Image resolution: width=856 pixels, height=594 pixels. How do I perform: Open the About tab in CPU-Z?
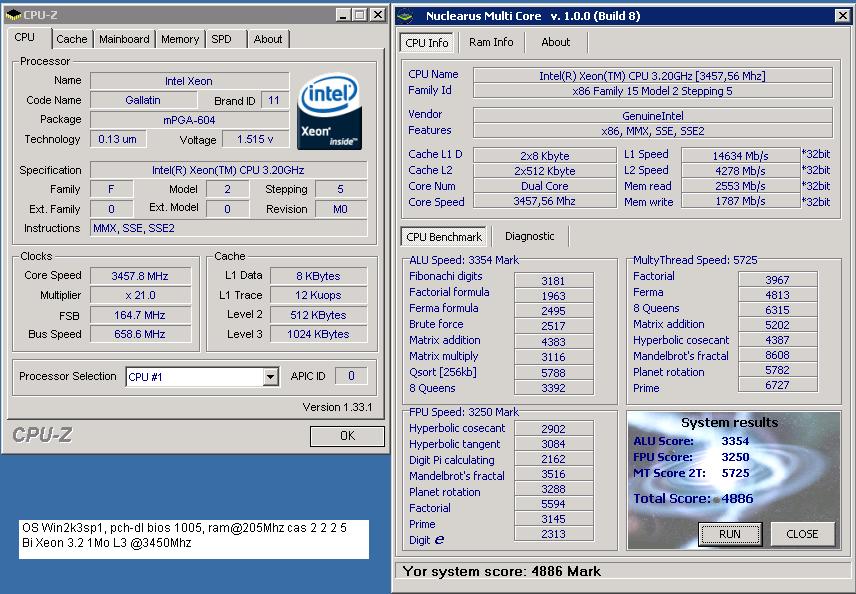point(268,39)
